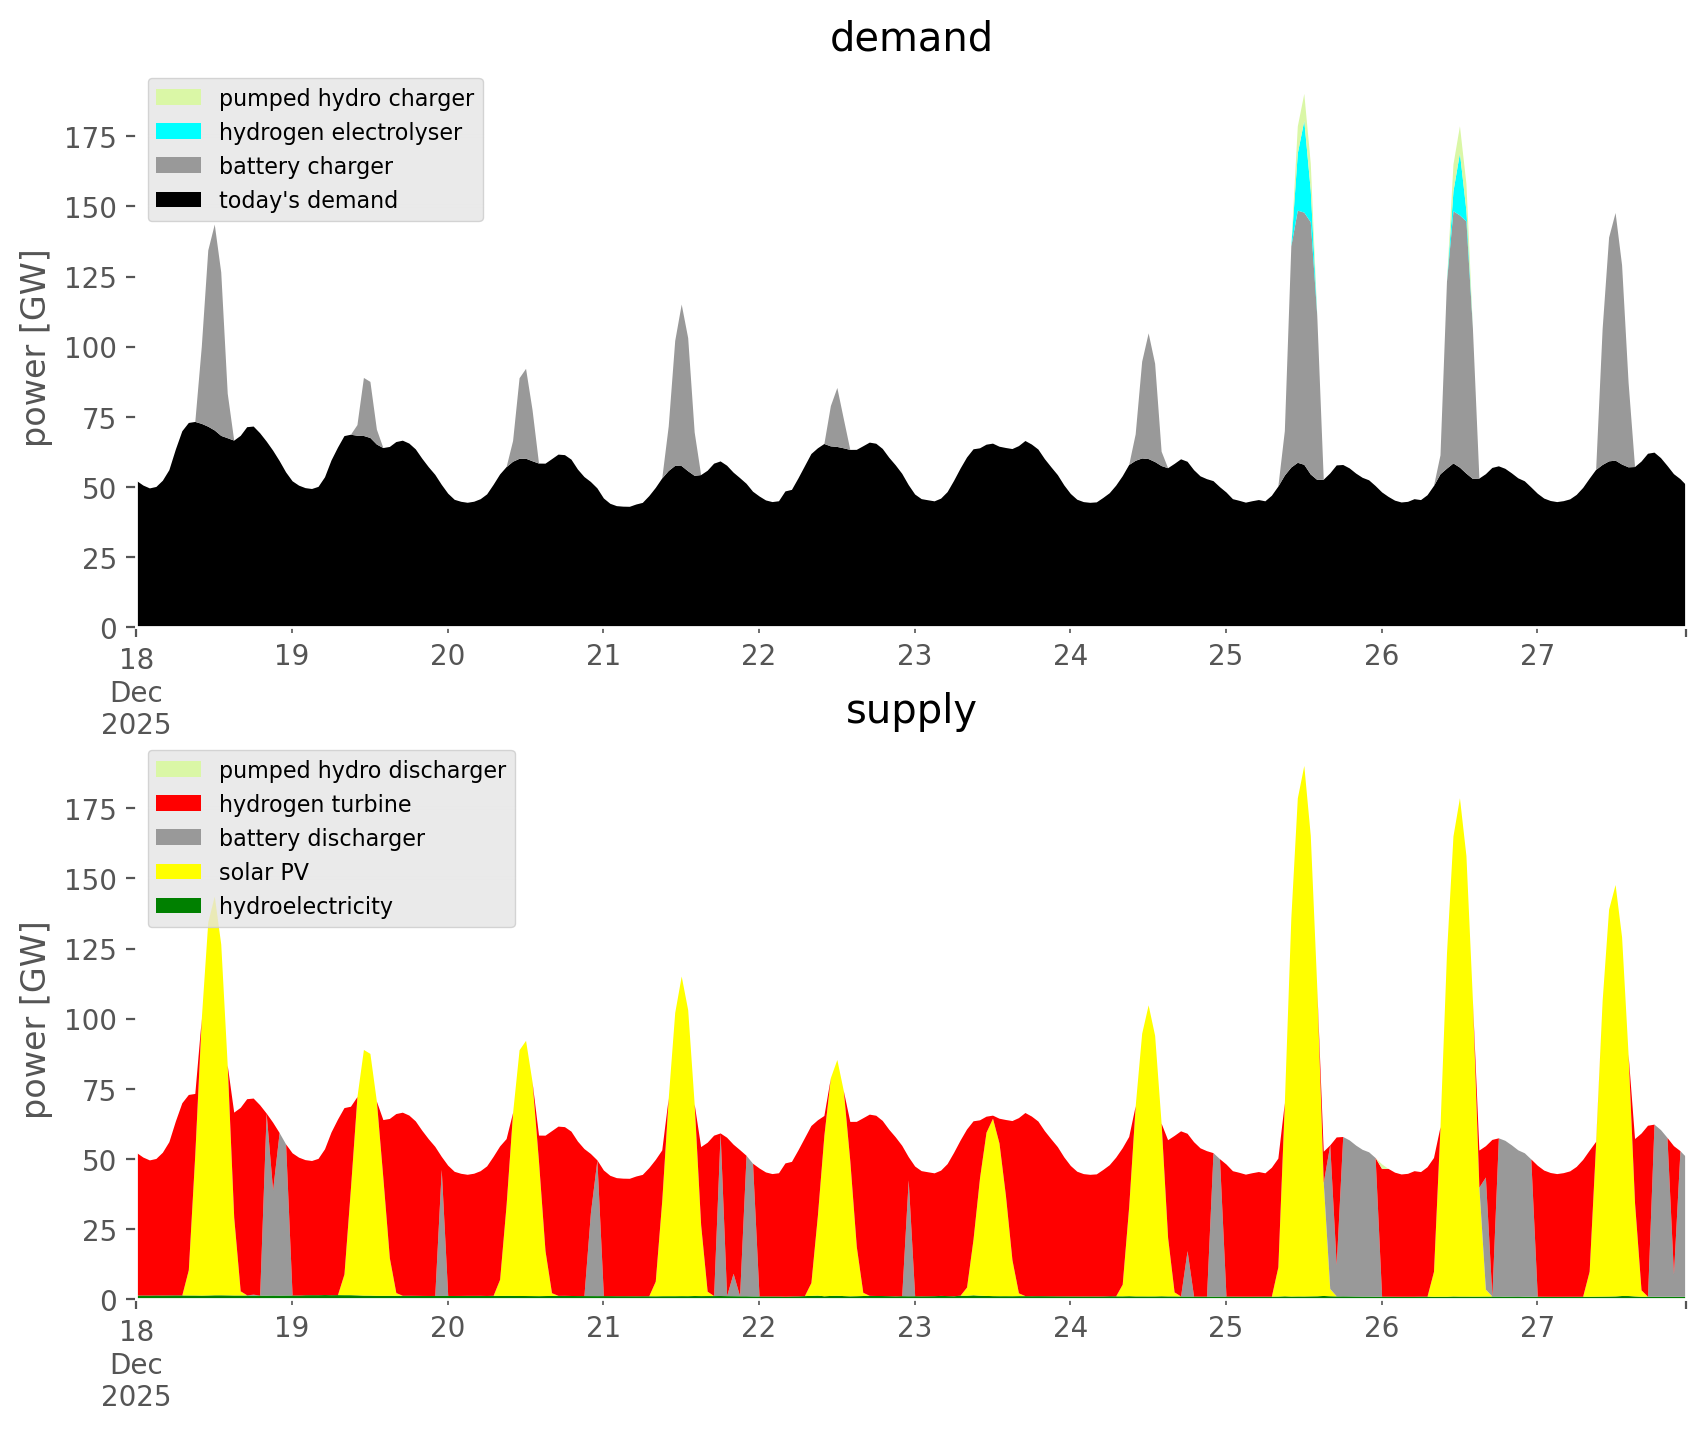Screen dimensions: 1706x1431
Task: Click the date 25 tick under supply chart
Action: click(x=1225, y=1328)
